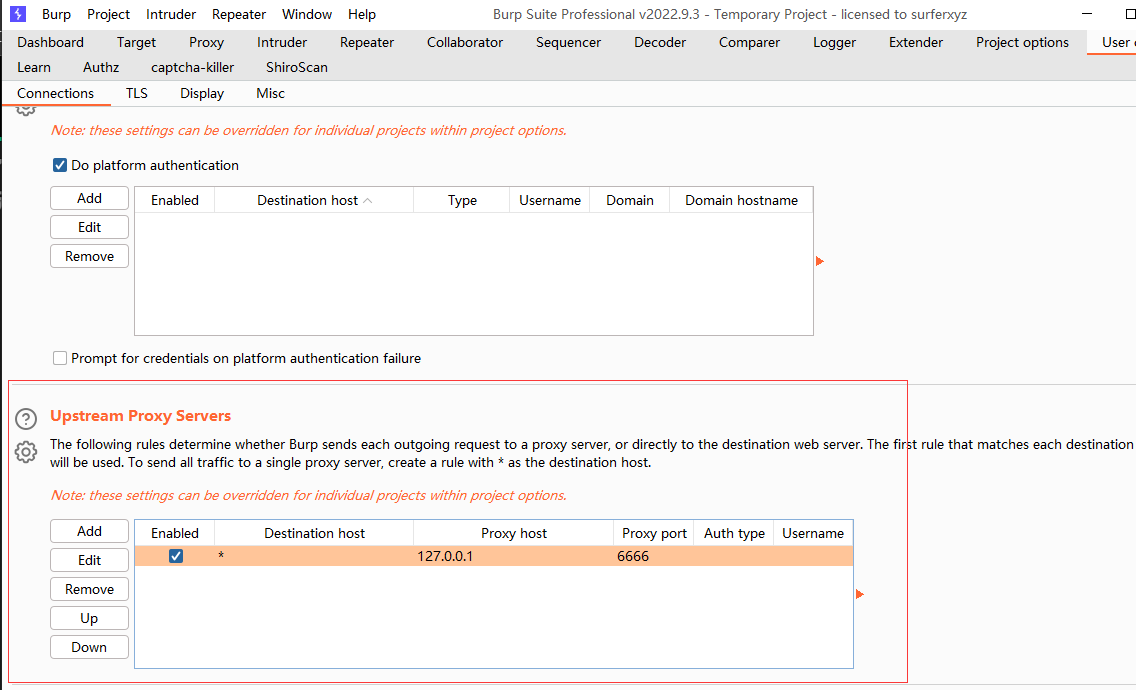
Task: Sort by Destination host in authentication table
Action: 314,200
